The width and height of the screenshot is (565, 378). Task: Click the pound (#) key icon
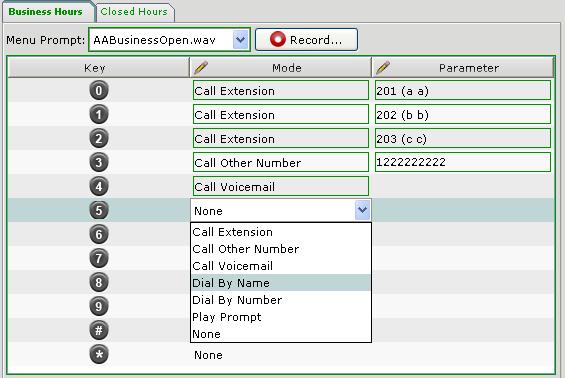(99, 330)
